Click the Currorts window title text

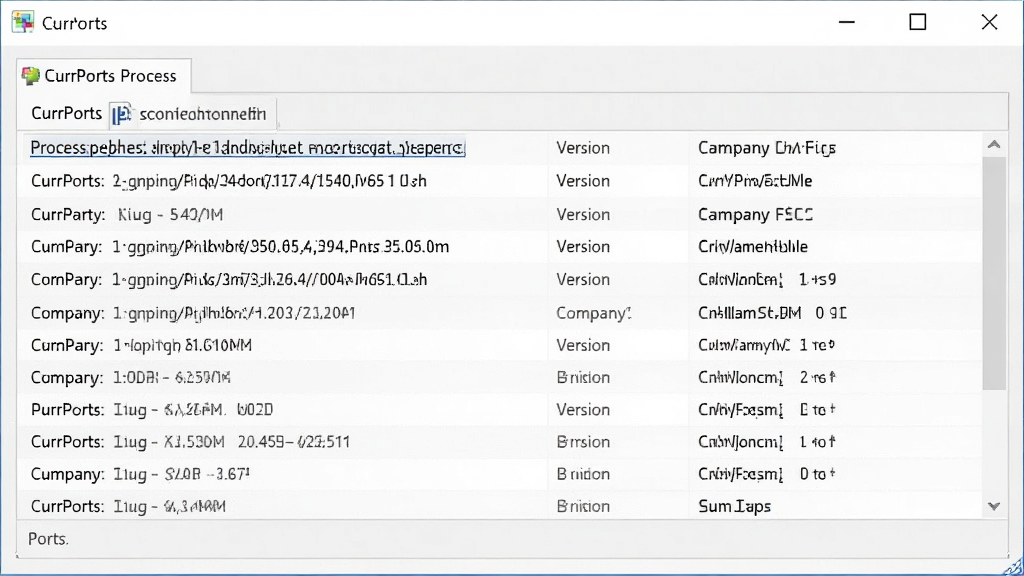tap(74, 24)
